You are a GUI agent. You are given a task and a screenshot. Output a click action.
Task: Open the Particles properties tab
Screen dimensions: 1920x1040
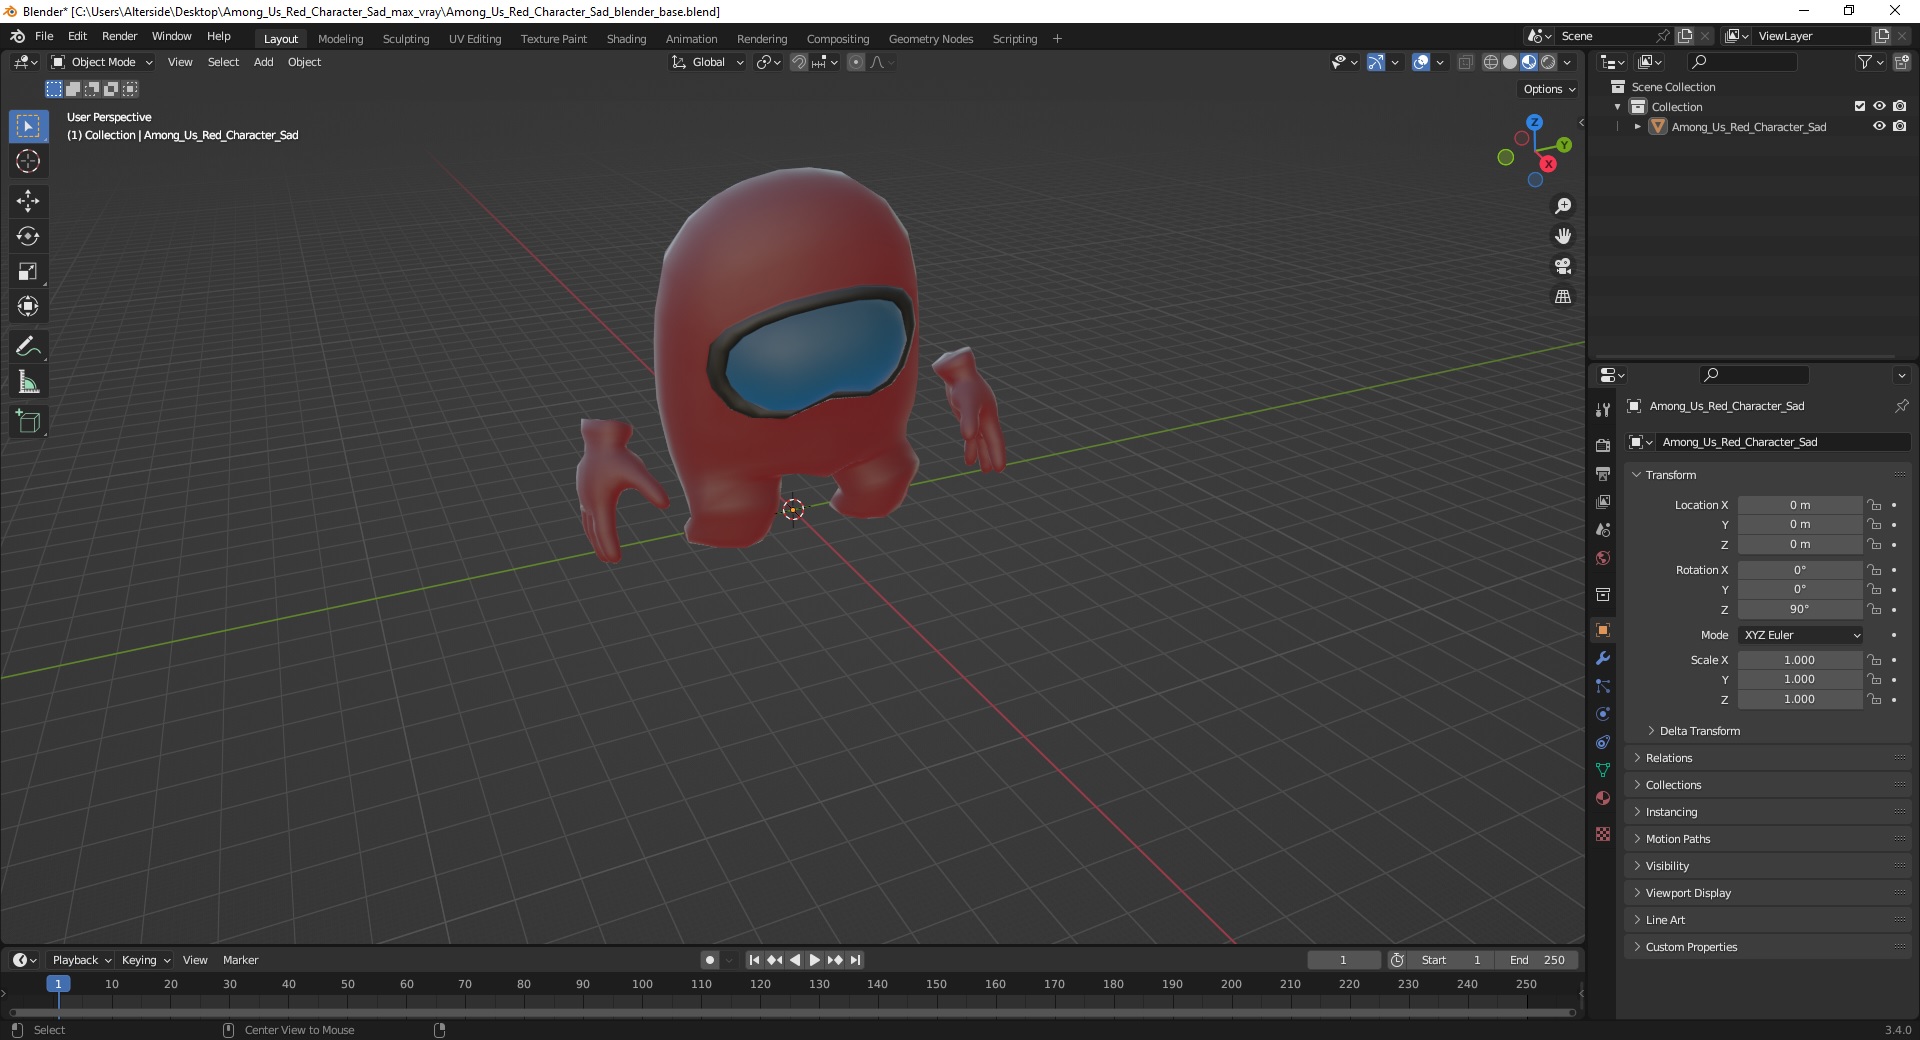tap(1603, 686)
